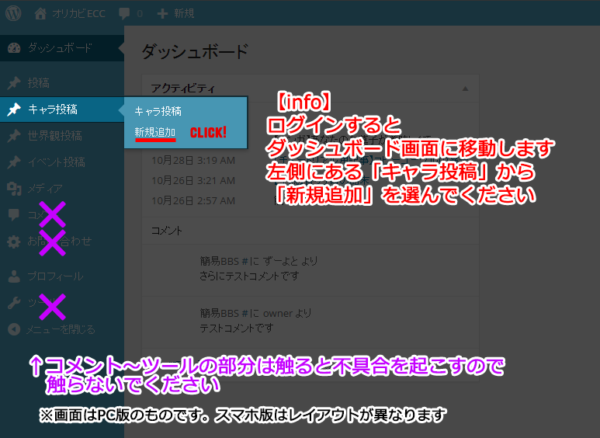Click the 簡易BBS link in owner comment
This screenshot has width=600, height=438.
219,313
